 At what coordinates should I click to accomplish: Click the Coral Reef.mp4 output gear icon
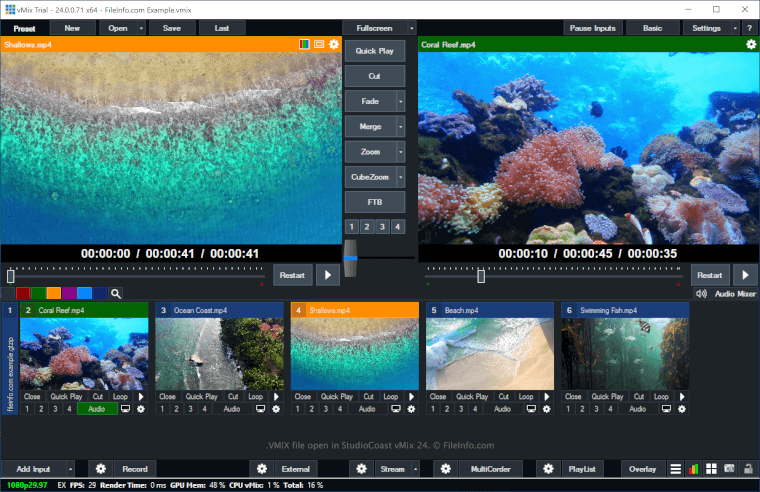tap(751, 44)
